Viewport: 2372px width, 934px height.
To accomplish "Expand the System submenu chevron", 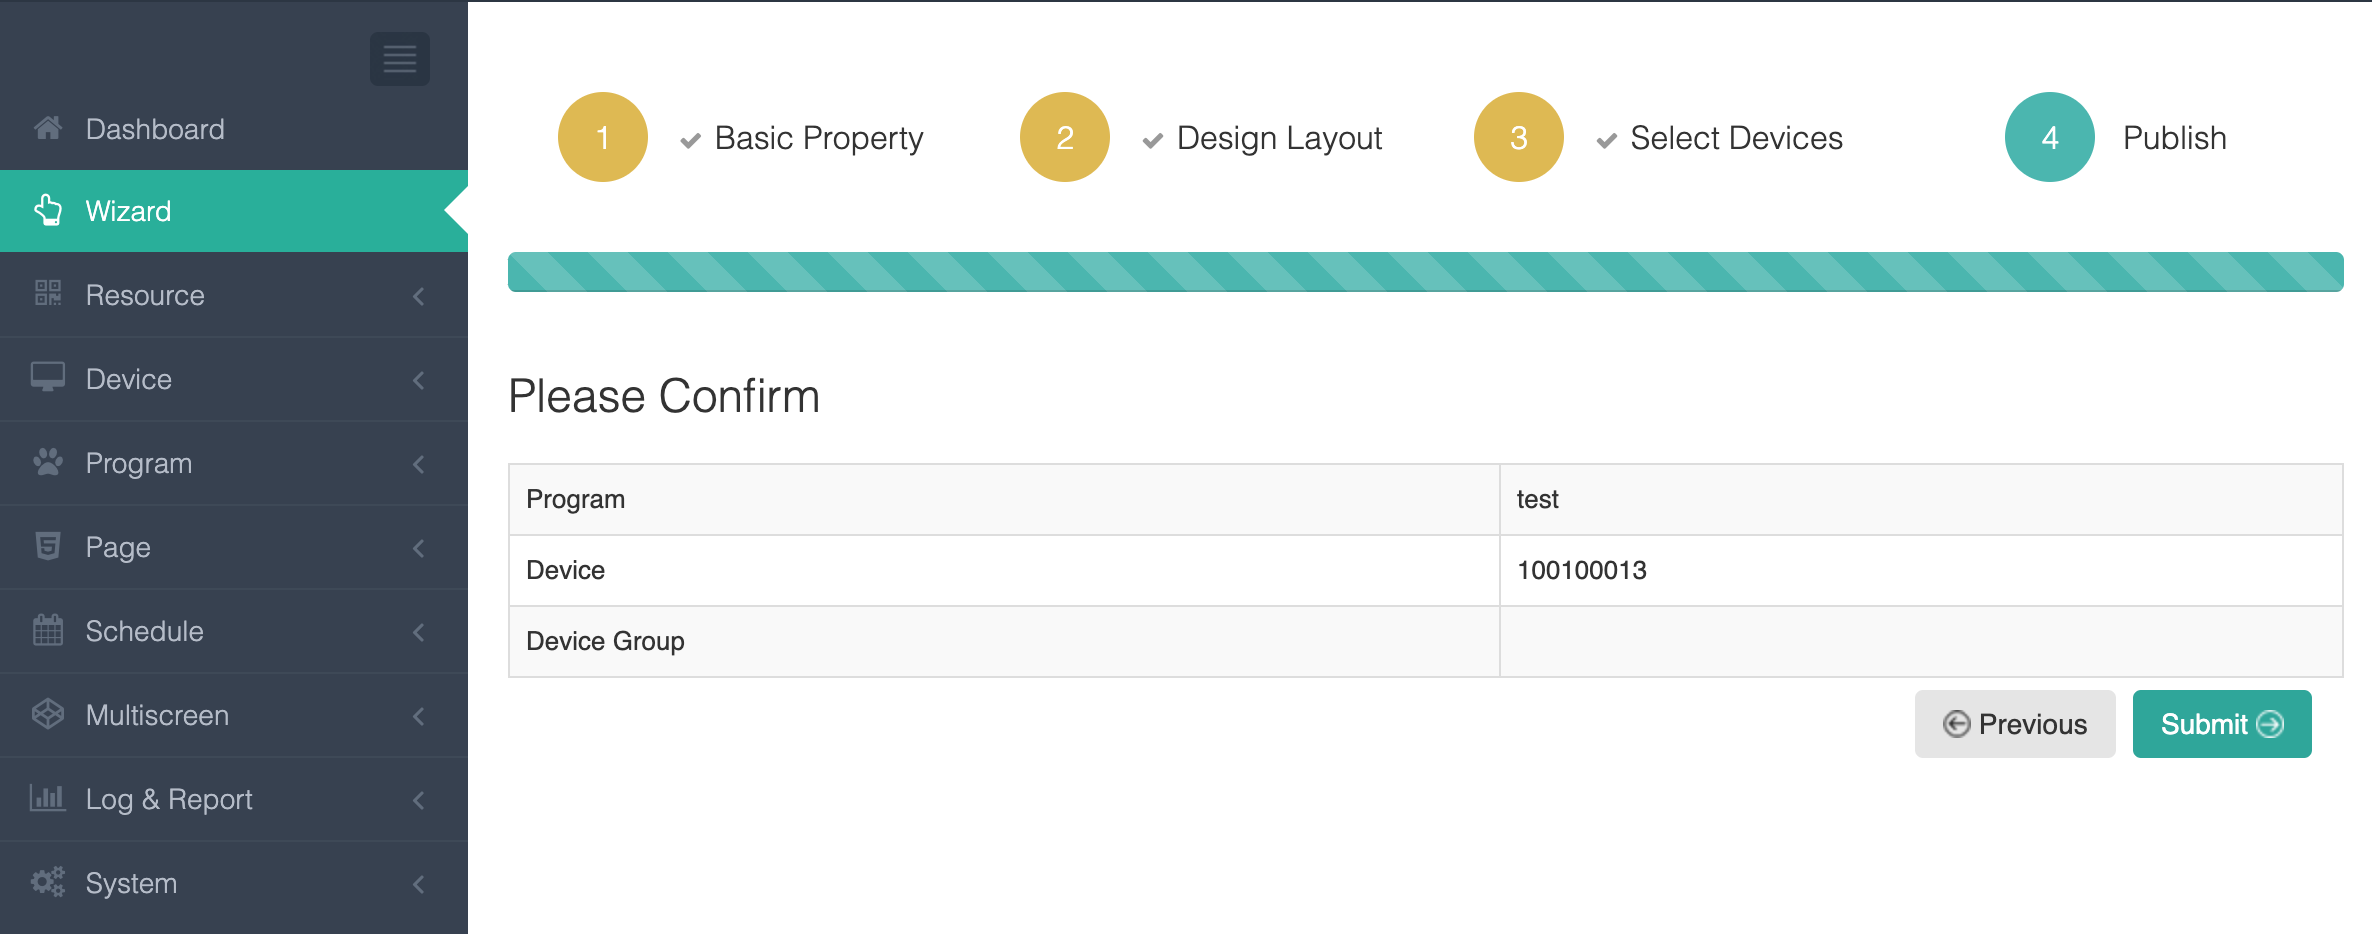I will tap(419, 884).
